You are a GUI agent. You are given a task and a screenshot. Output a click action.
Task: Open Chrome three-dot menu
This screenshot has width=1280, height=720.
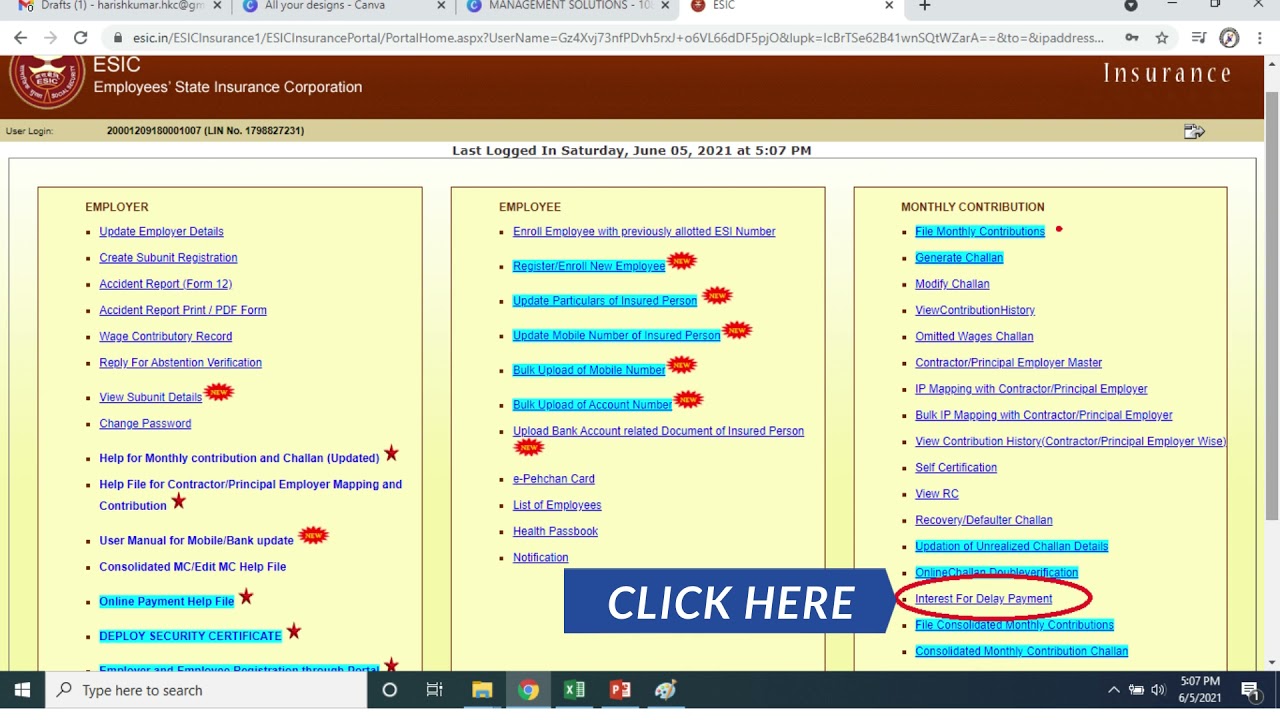(x=1259, y=38)
